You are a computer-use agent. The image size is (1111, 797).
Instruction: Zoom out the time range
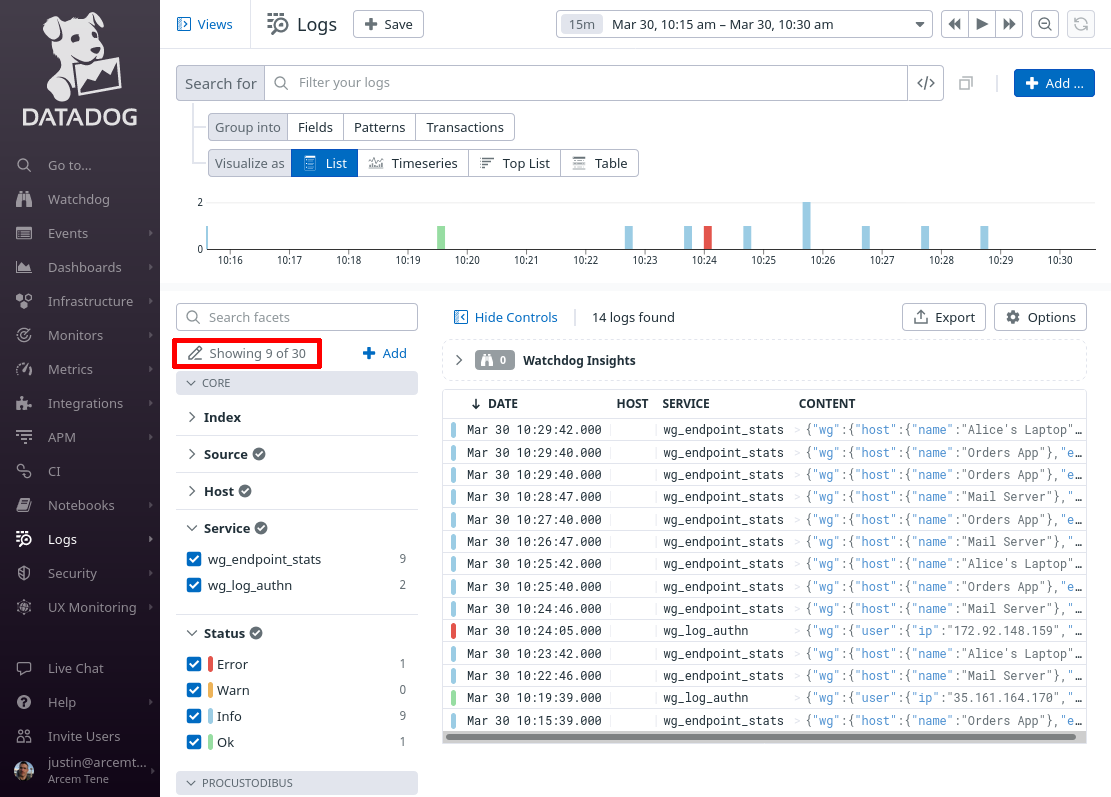(1045, 24)
